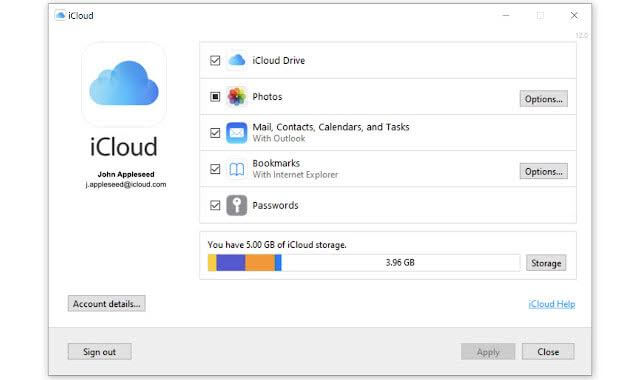Click the orange segment of storage bar

(260, 263)
